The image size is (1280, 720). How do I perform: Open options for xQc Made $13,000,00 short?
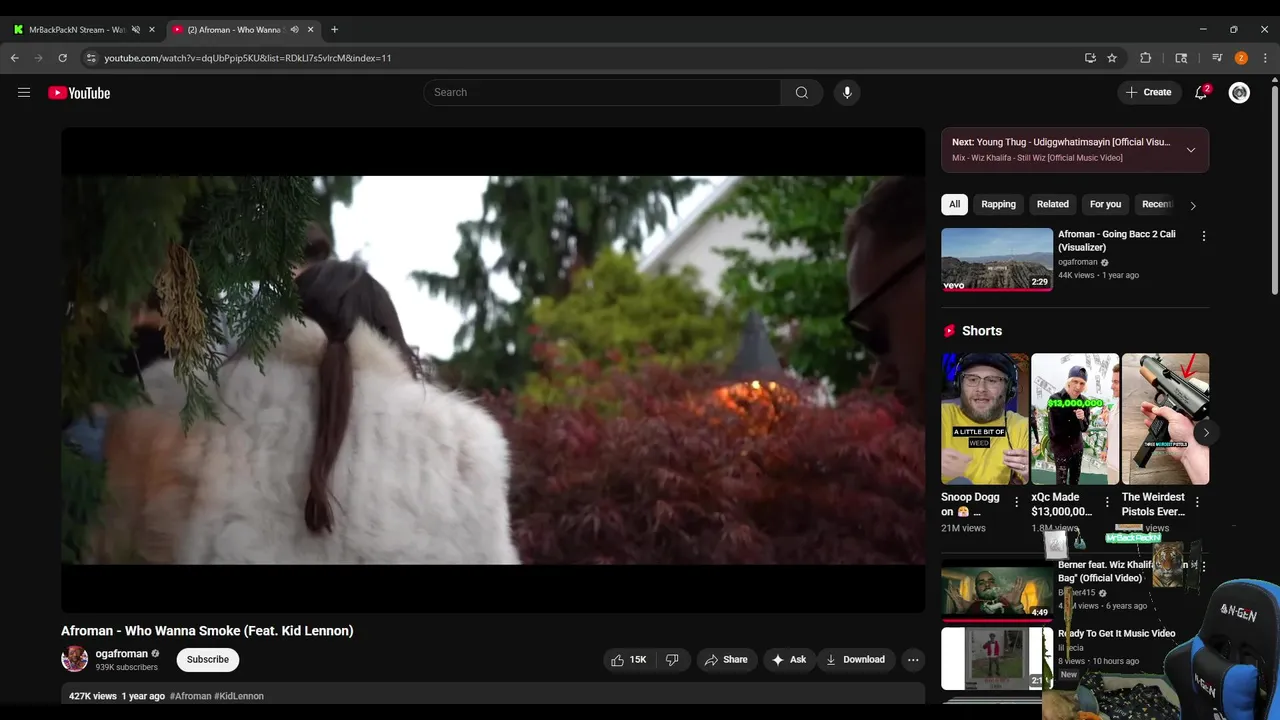(1107, 502)
